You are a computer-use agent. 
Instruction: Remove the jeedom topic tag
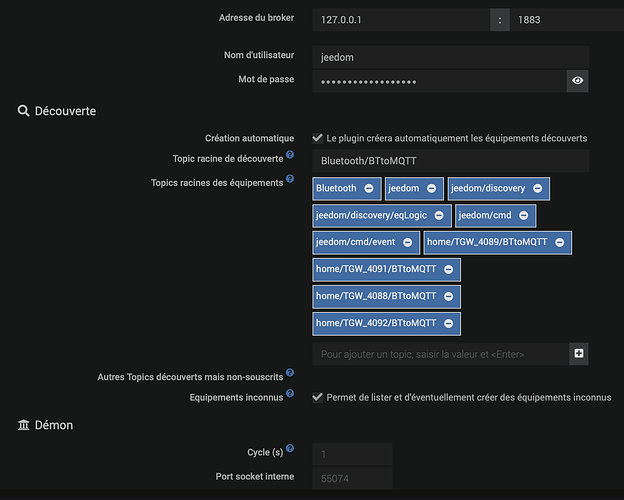click(x=431, y=188)
